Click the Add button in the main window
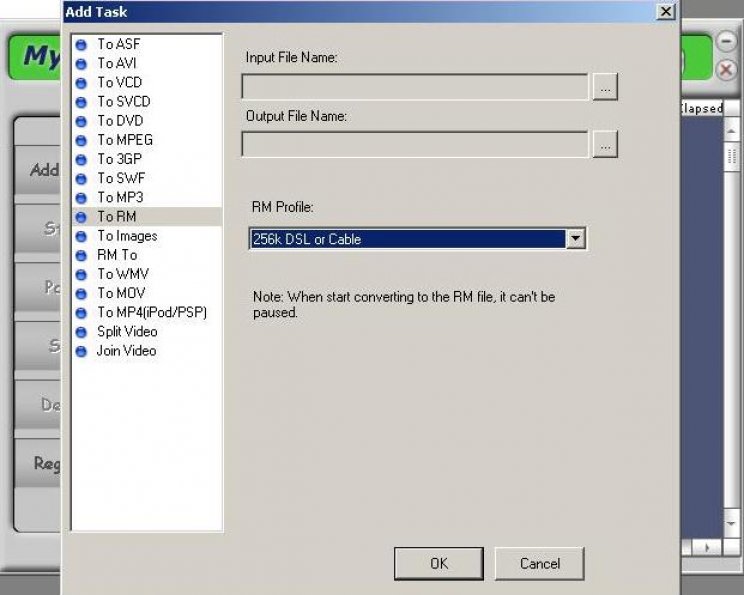744x595 pixels. tap(38, 170)
